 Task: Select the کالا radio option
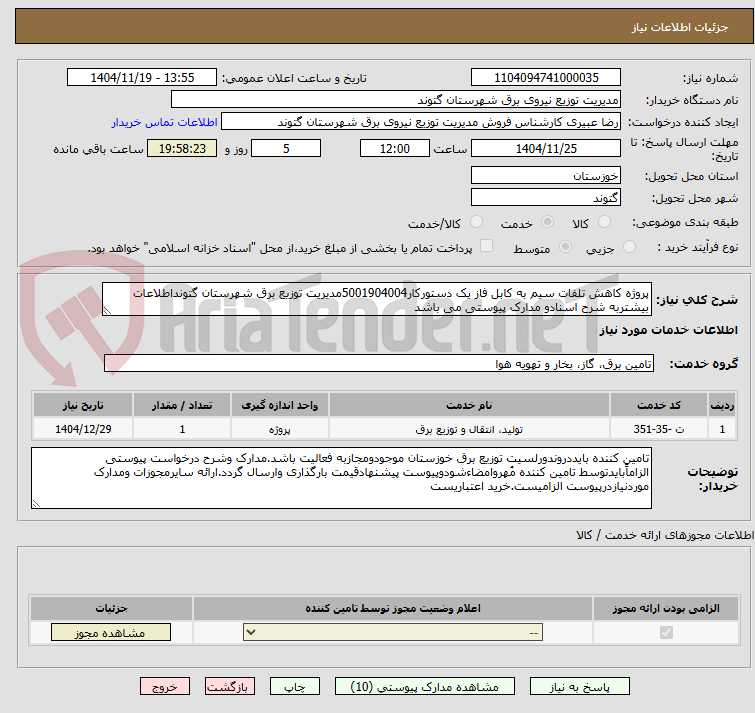point(604,222)
